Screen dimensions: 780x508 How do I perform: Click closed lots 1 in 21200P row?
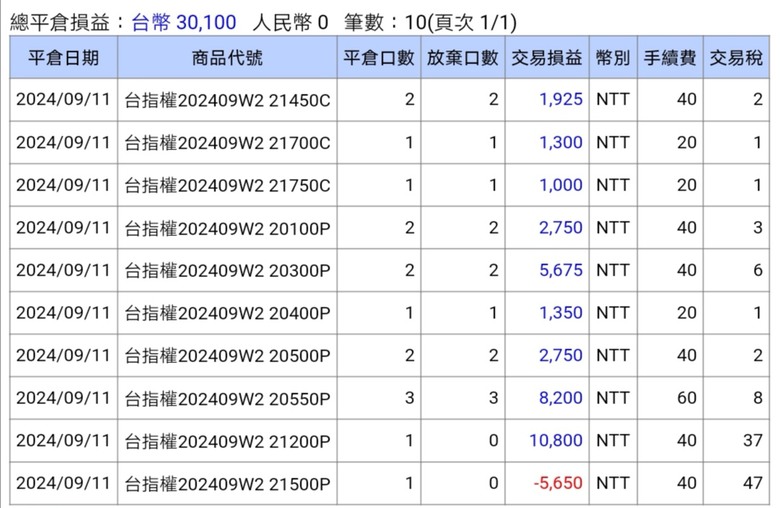point(409,440)
